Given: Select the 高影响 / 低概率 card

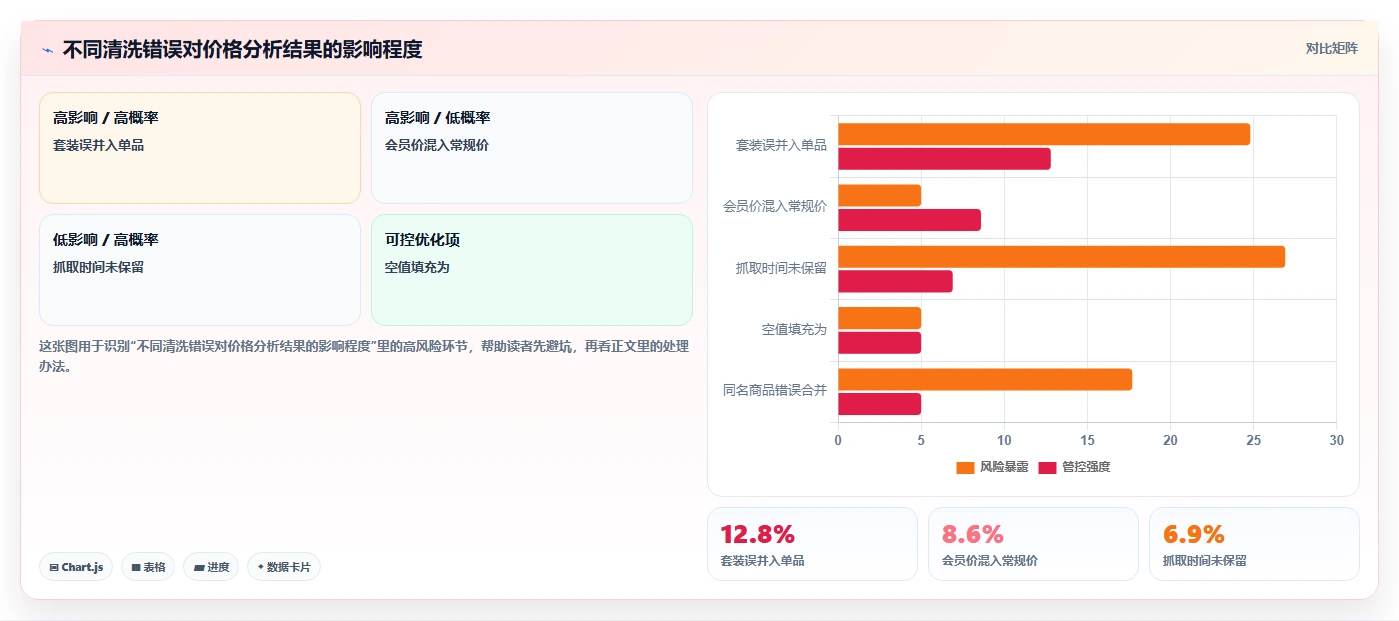Looking at the screenshot, I should click(532, 148).
